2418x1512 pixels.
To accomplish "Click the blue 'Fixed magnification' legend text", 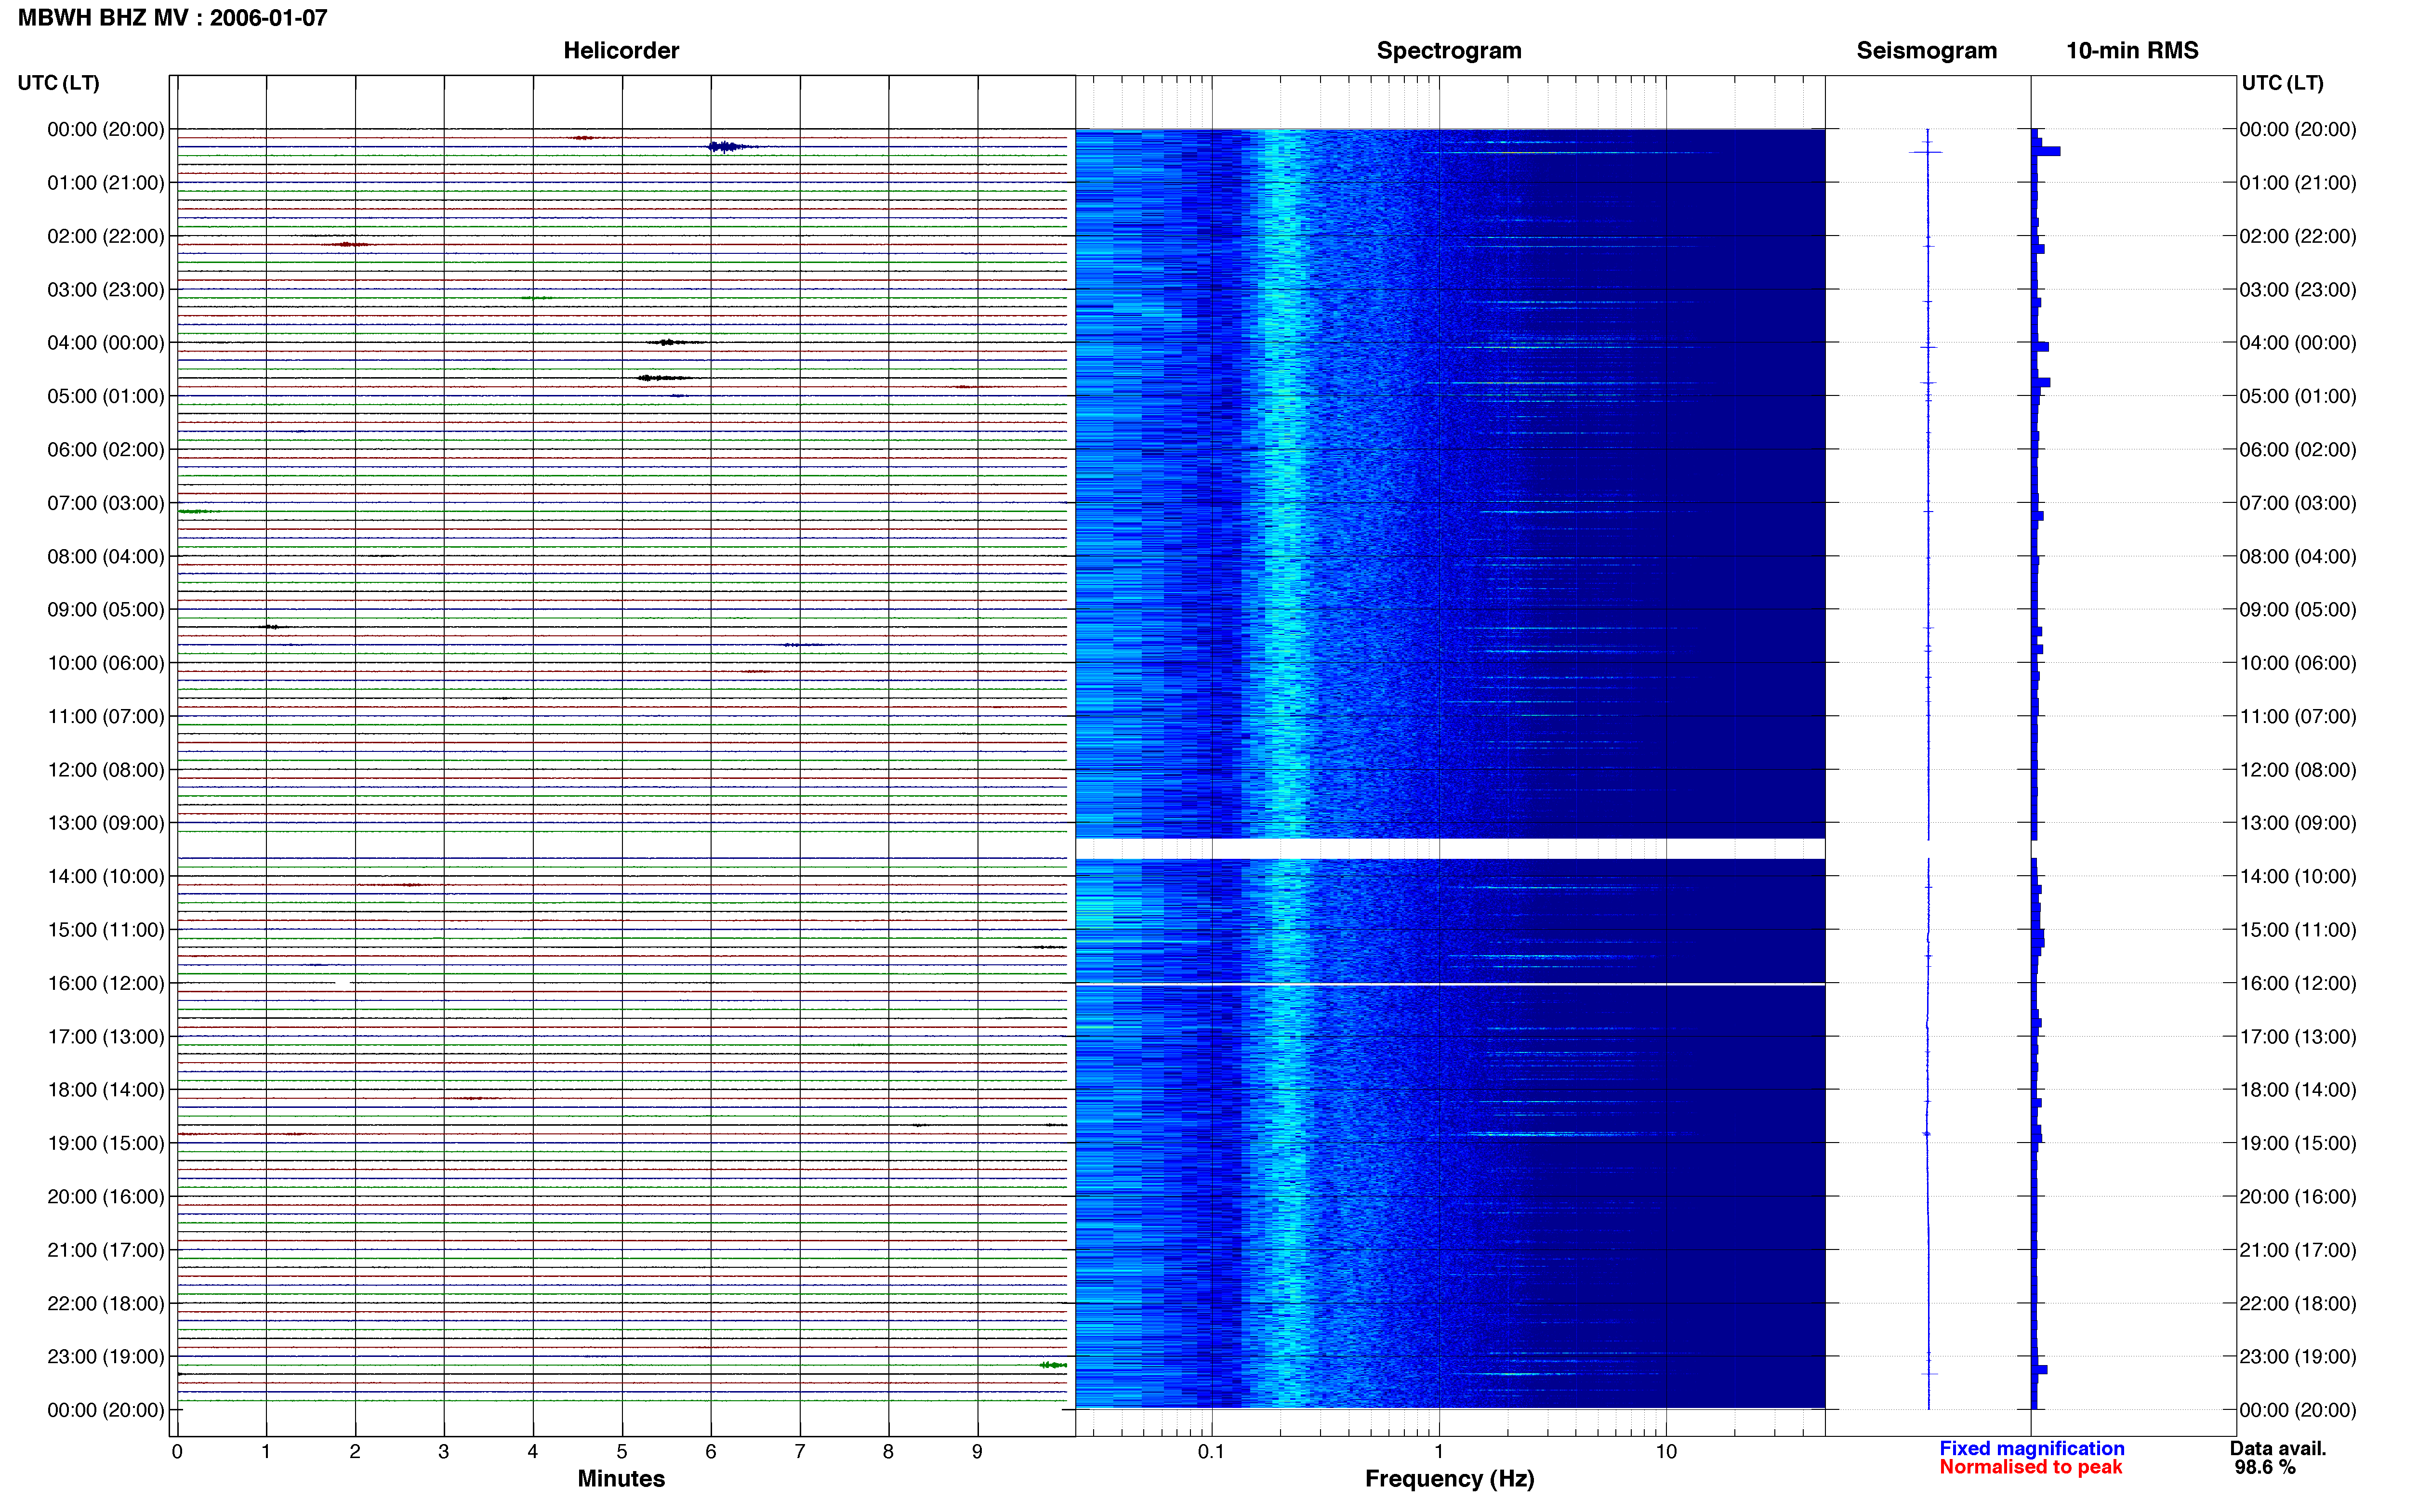I will click(x=2031, y=1448).
